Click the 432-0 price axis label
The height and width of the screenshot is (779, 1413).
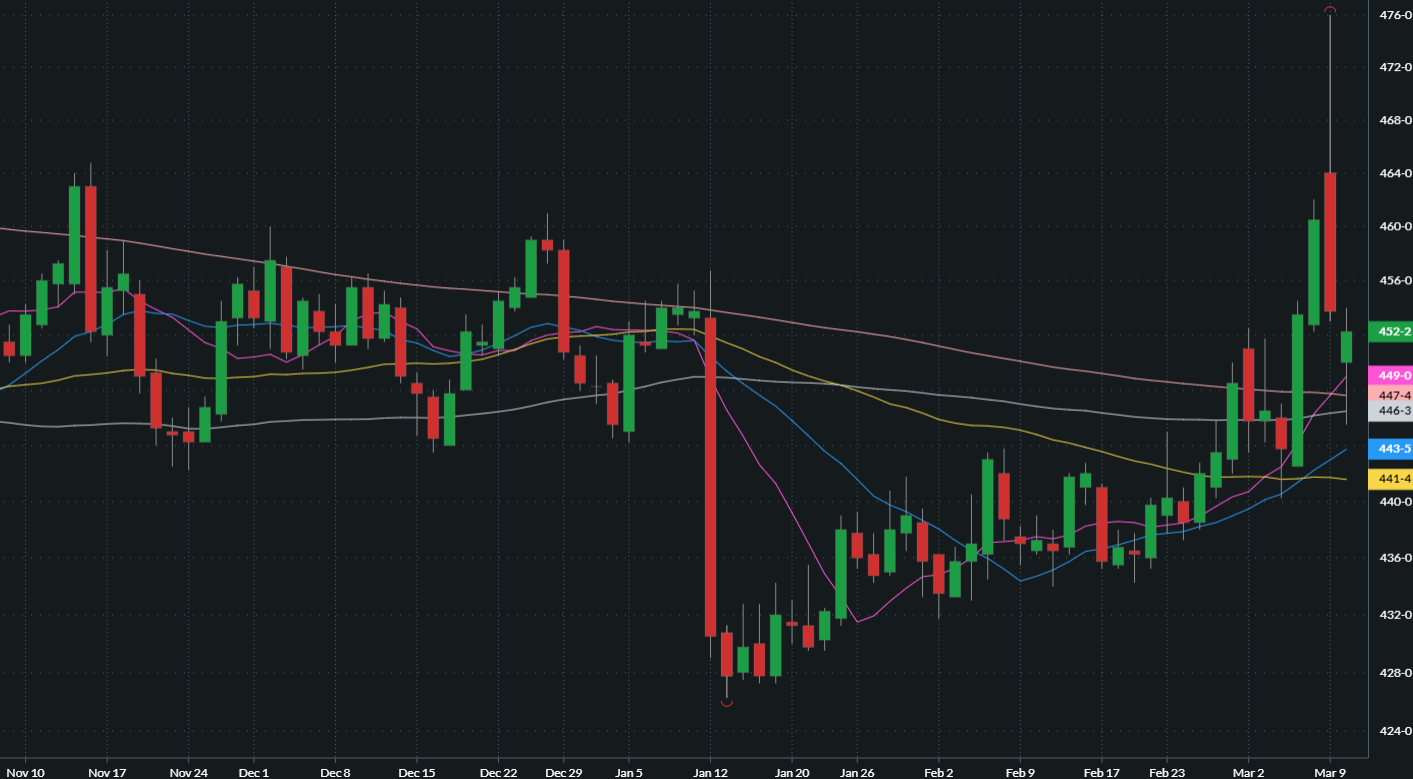tap(1394, 614)
